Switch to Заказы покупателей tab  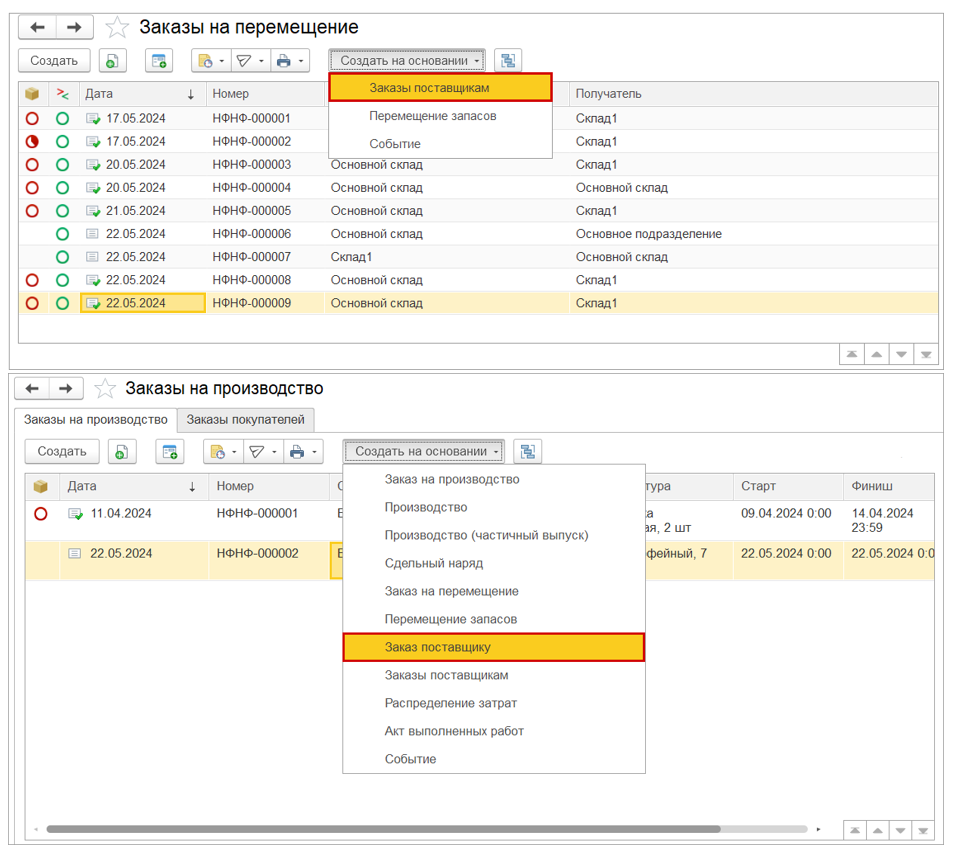point(246,419)
